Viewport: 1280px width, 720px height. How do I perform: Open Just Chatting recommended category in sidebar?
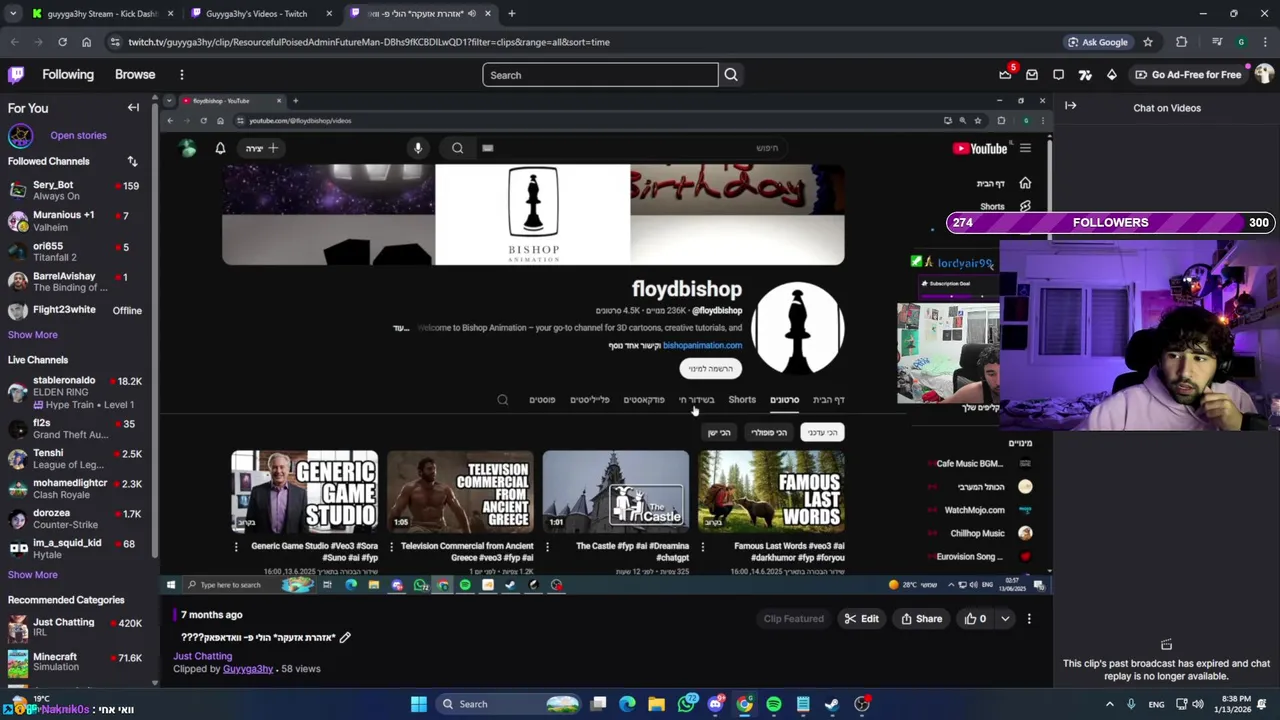click(x=74, y=628)
